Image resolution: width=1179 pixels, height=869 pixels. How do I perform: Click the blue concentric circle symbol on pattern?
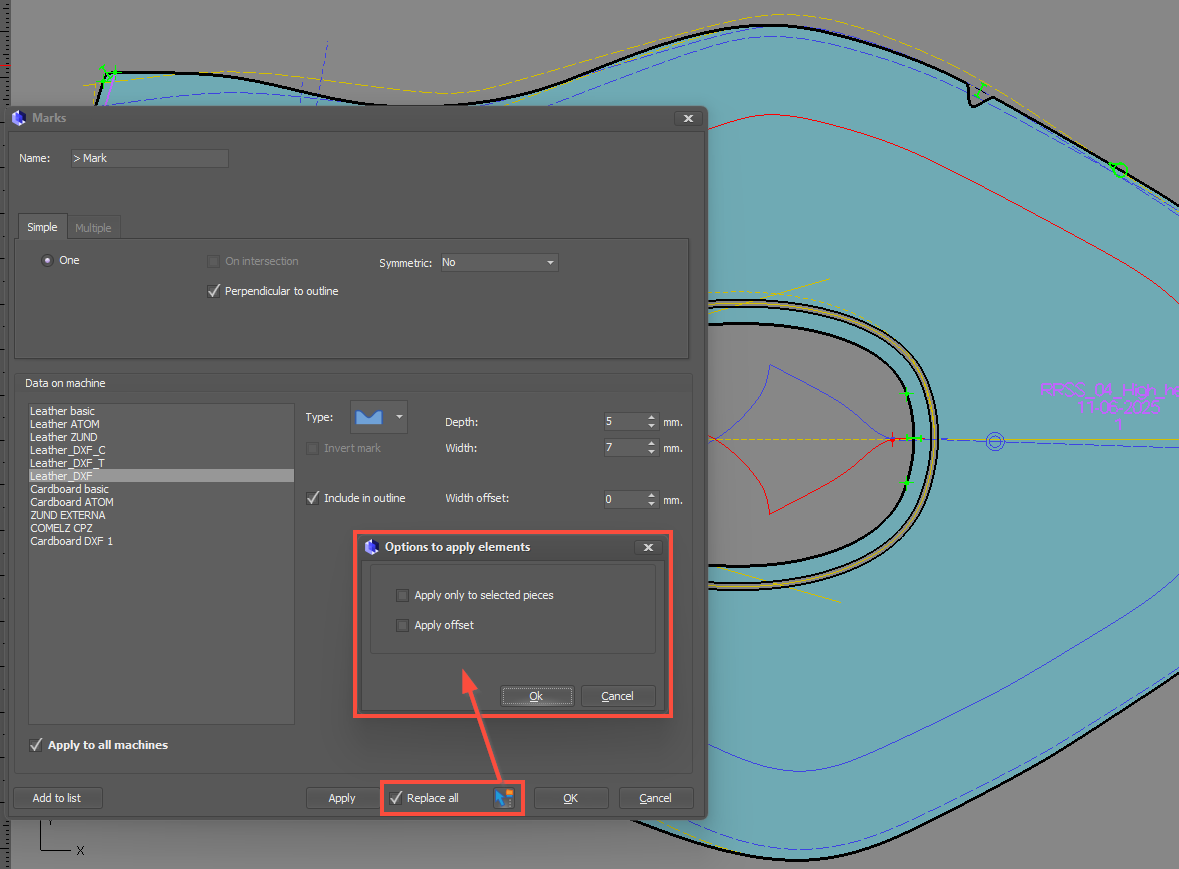click(x=994, y=441)
